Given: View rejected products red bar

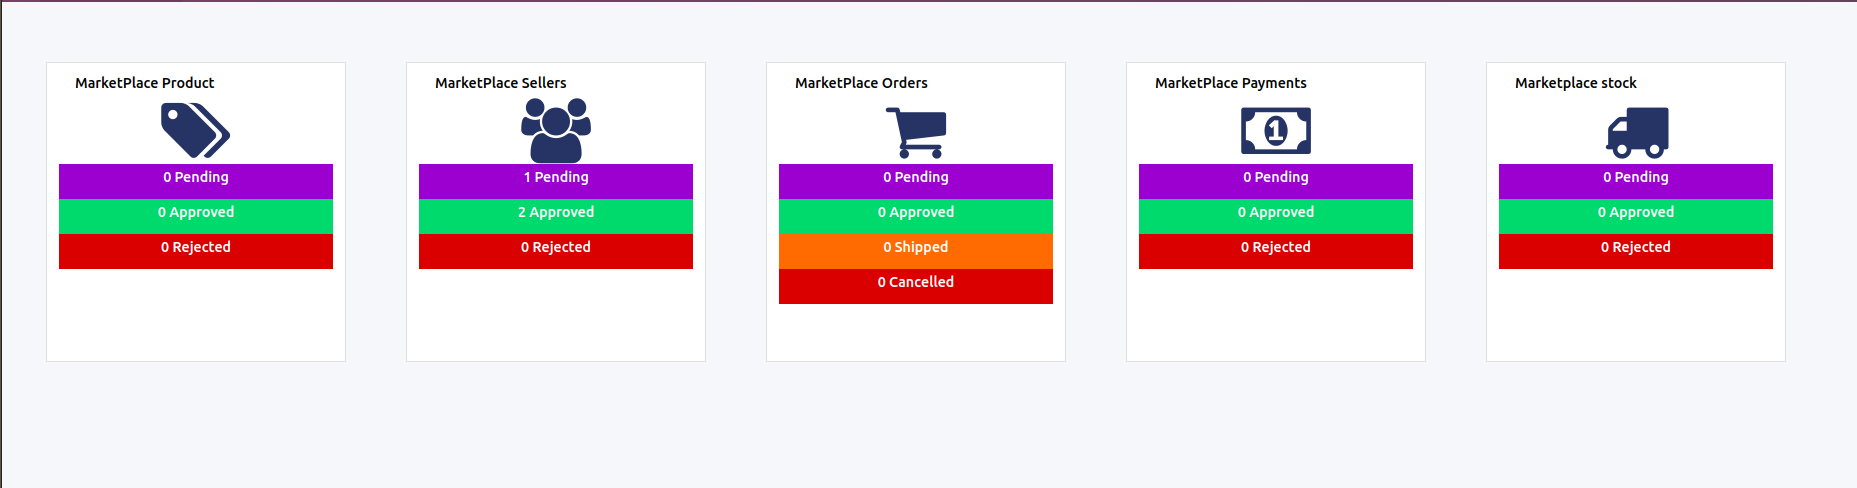Looking at the screenshot, I should click(x=196, y=248).
